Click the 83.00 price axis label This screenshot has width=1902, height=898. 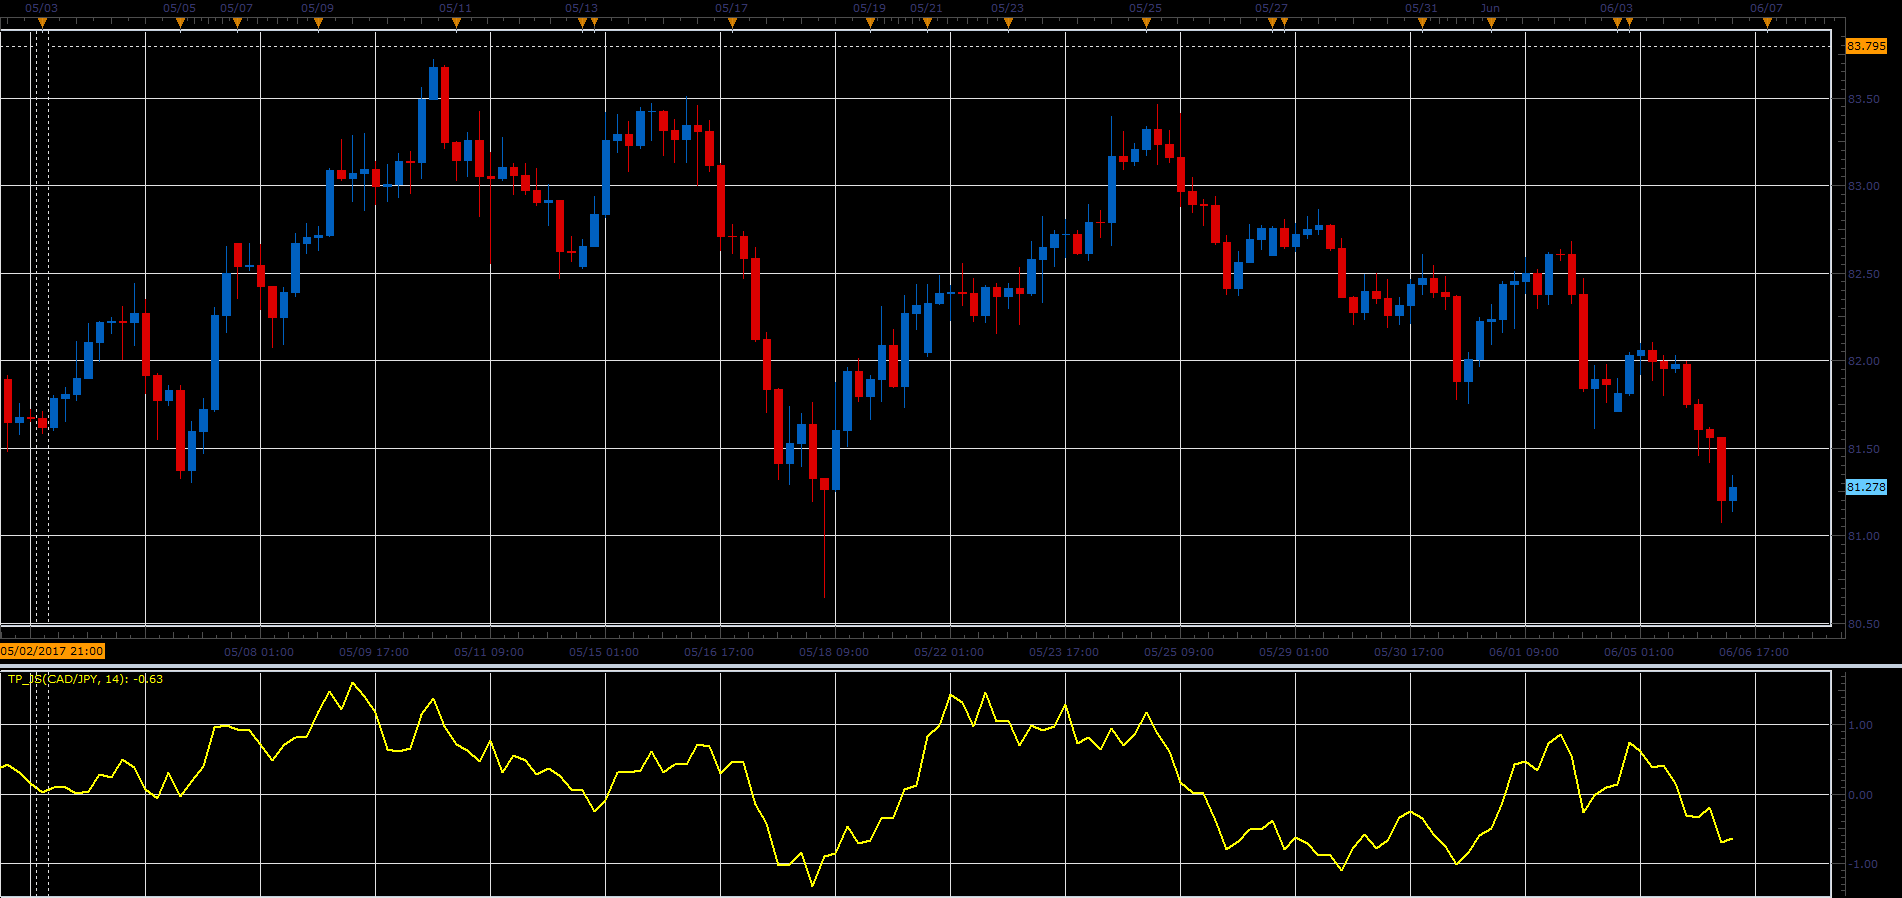[1864, 186]
